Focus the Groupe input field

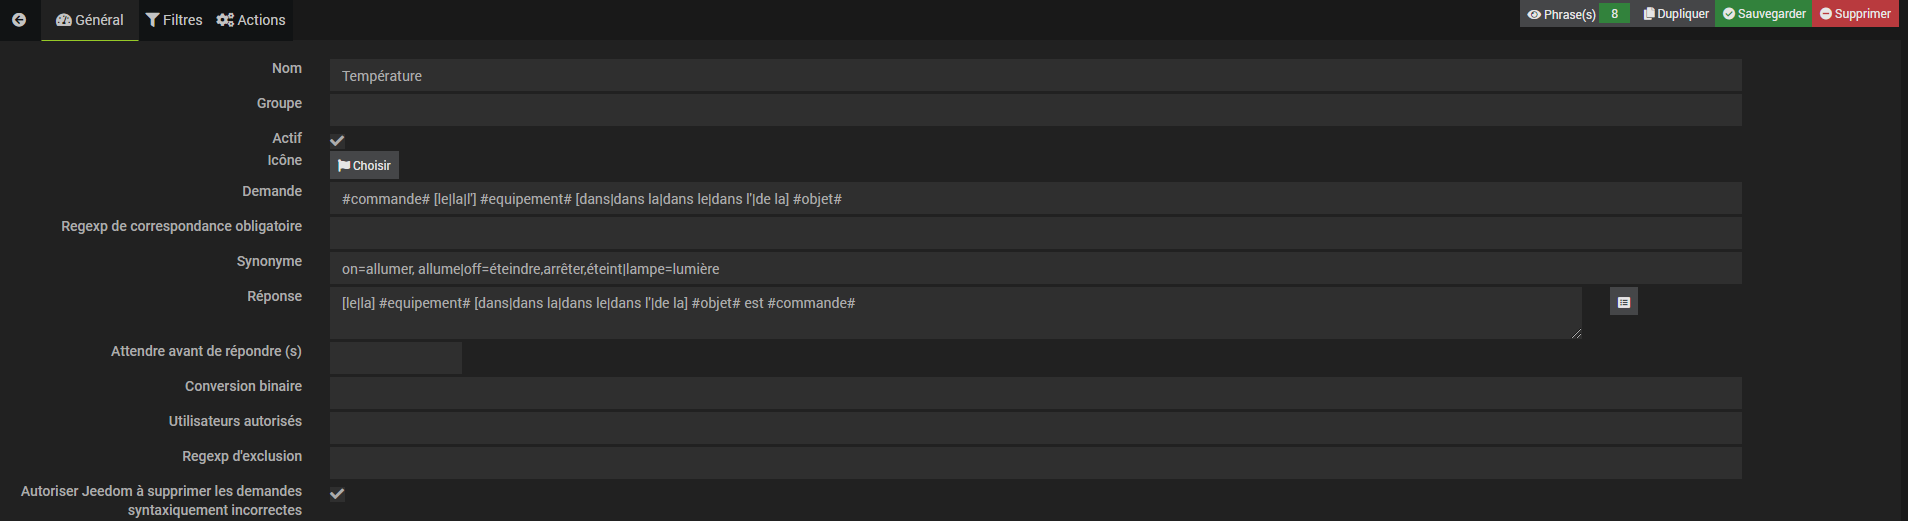pos(1035,110)
